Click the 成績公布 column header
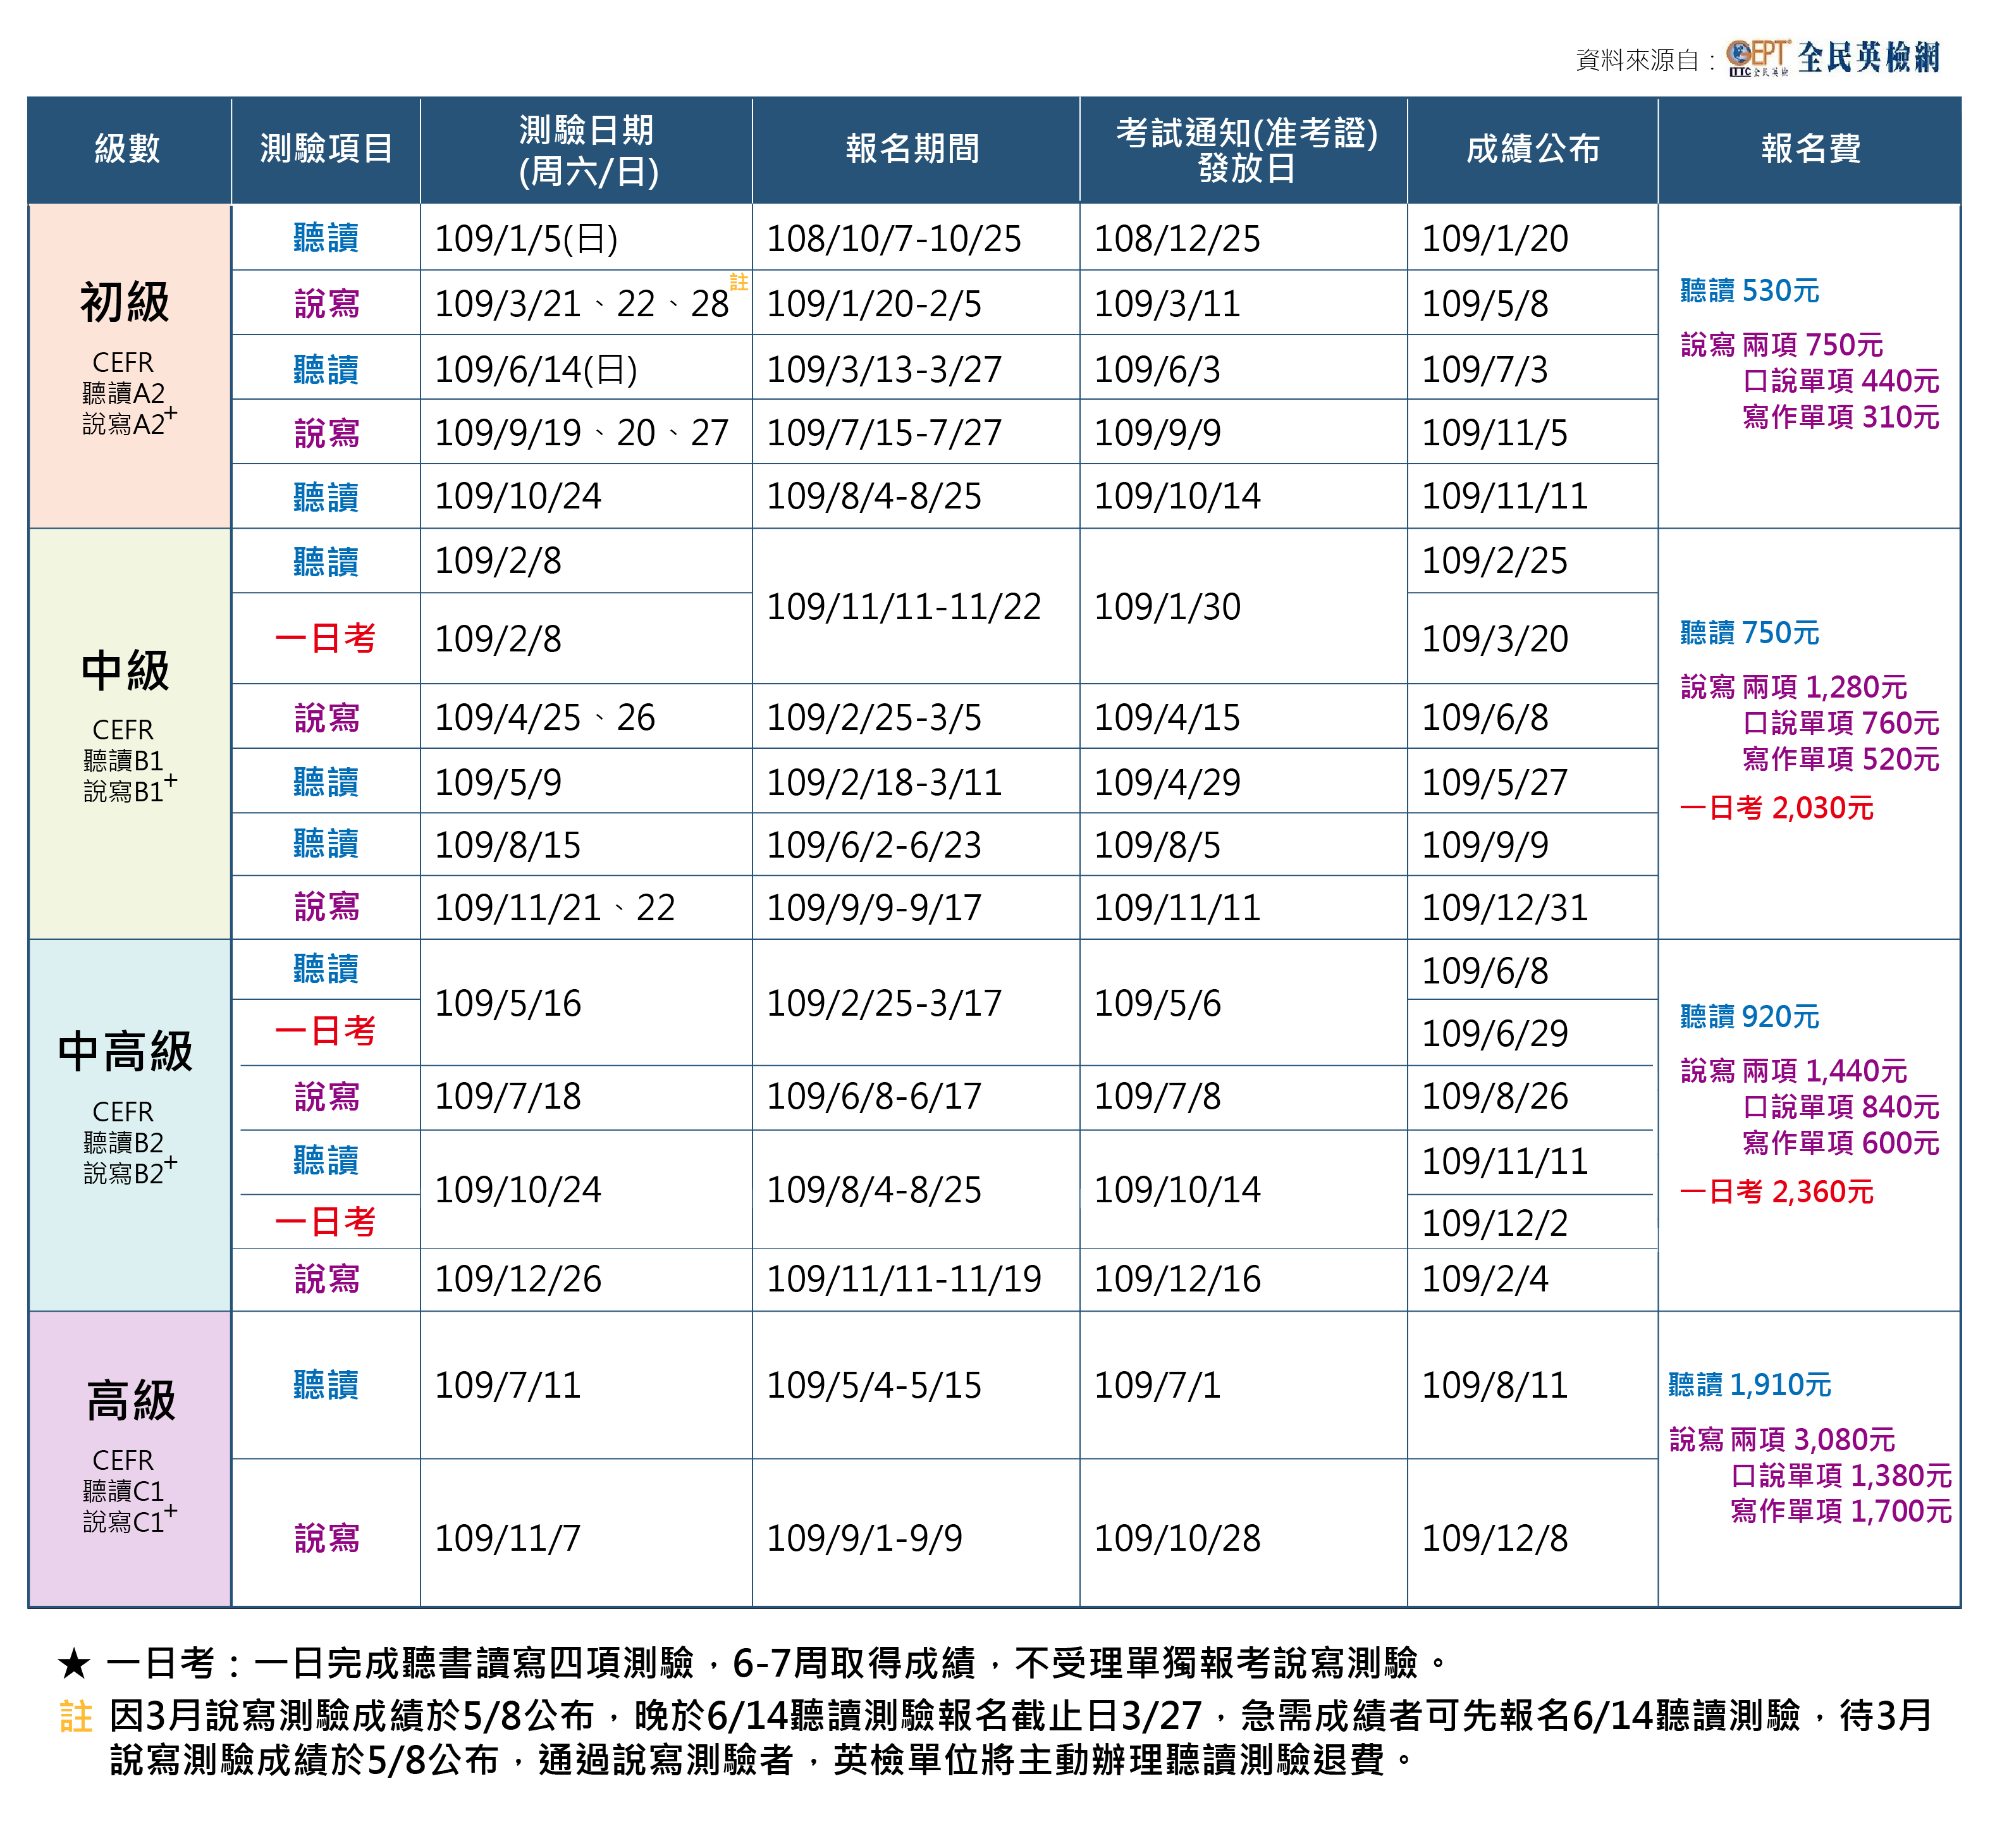 click(1533, 149)
